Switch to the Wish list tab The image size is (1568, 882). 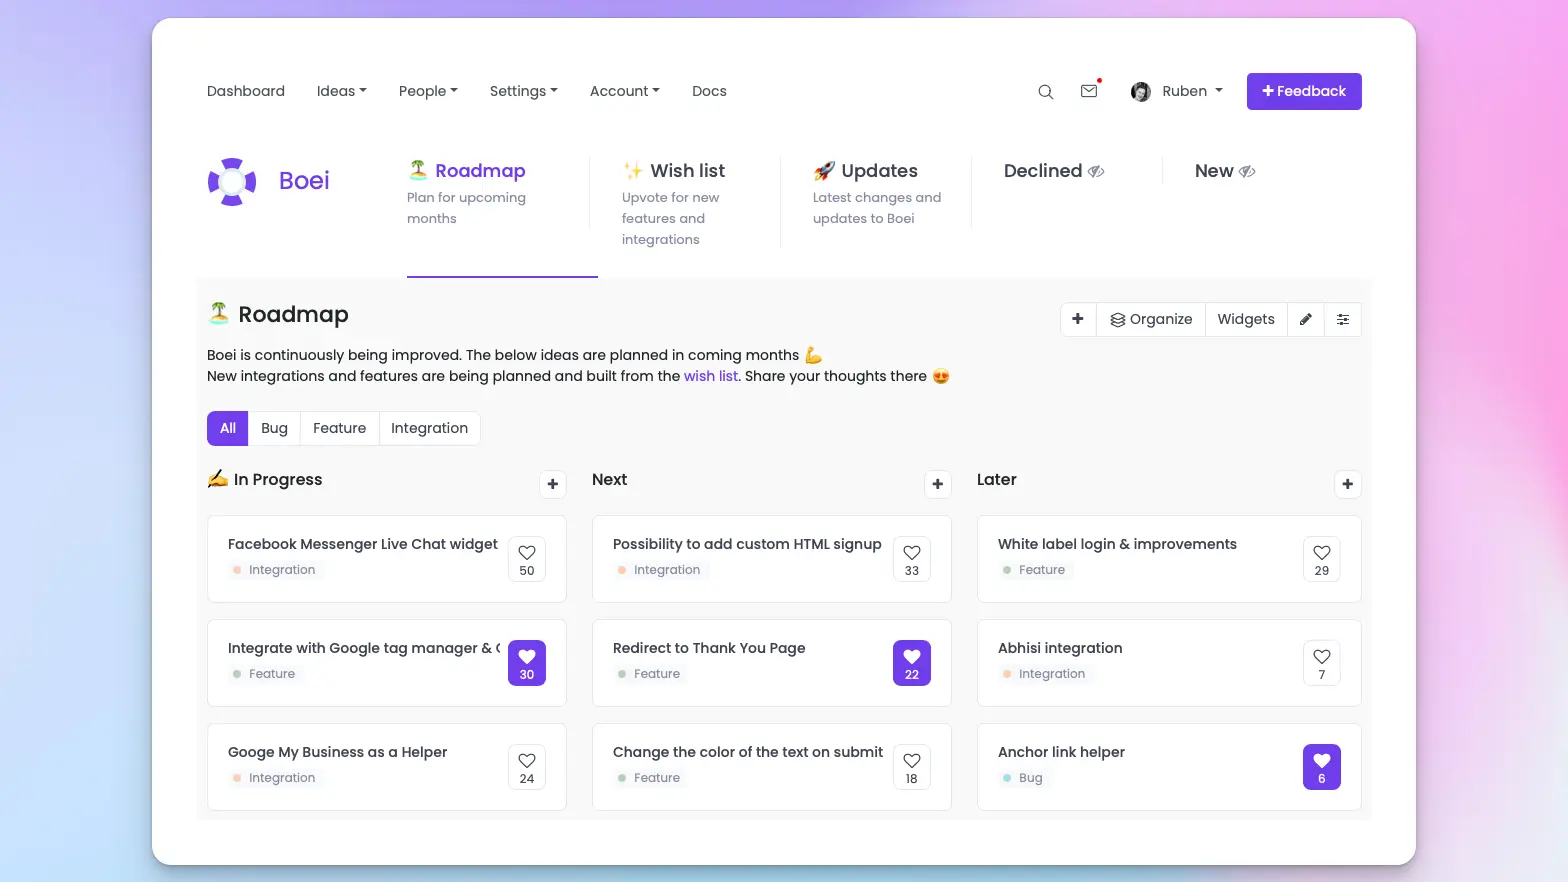[x=687, y=171]
